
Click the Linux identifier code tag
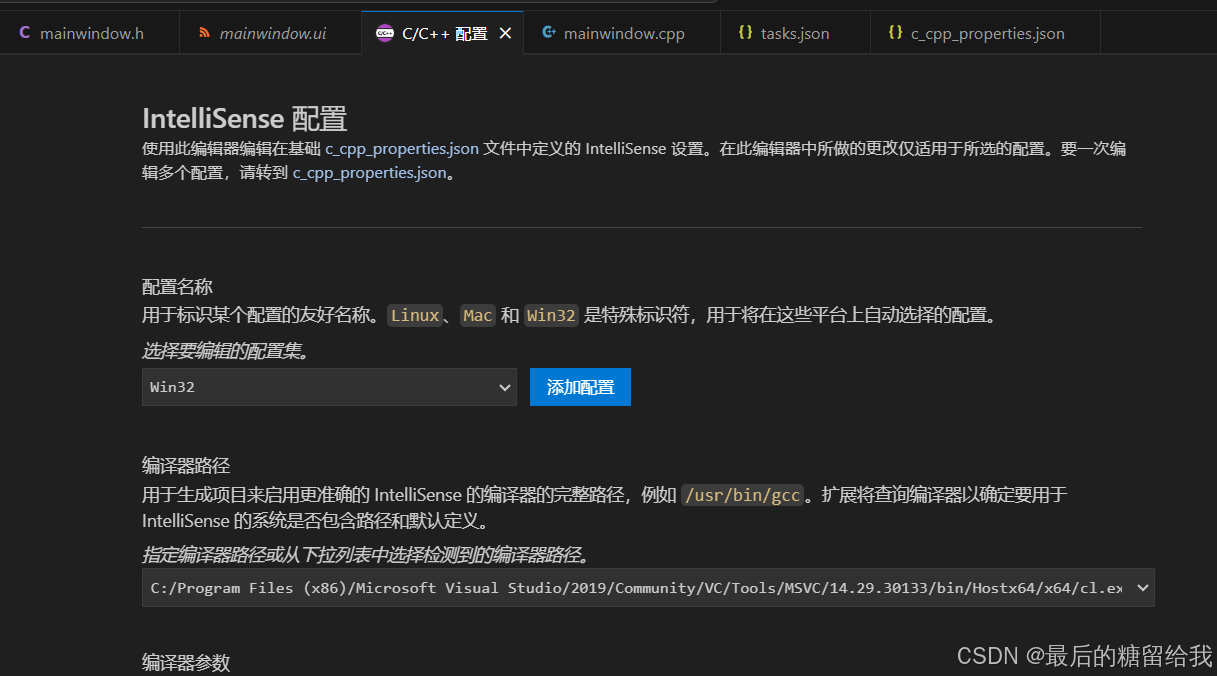pyautogui.click(x=415, y=316)
